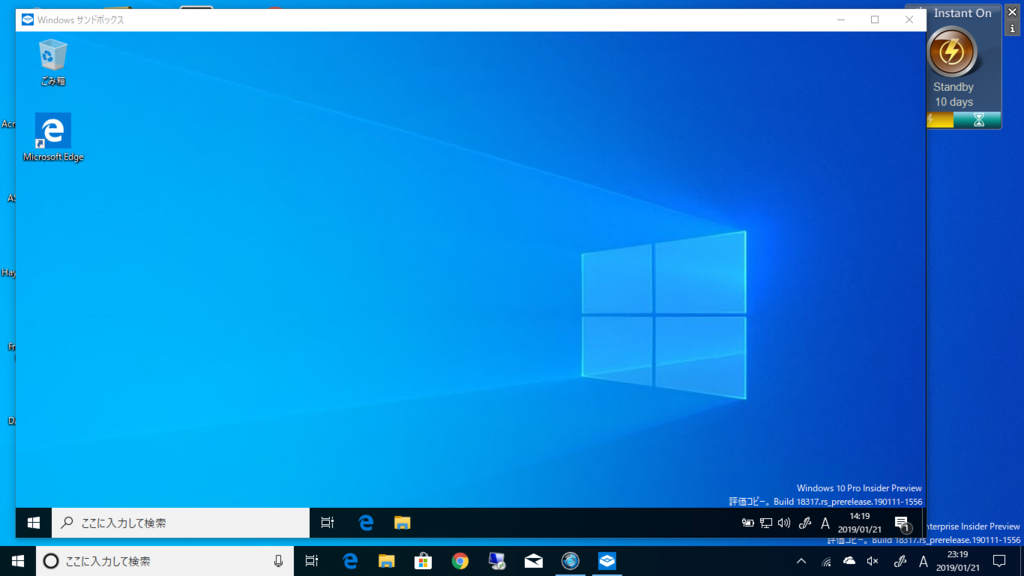Image resolution: width=1024 pixels, height=576 pixels.
Task: Click the sandbox pen/ink tray icon
Action: tap(805, 523)
